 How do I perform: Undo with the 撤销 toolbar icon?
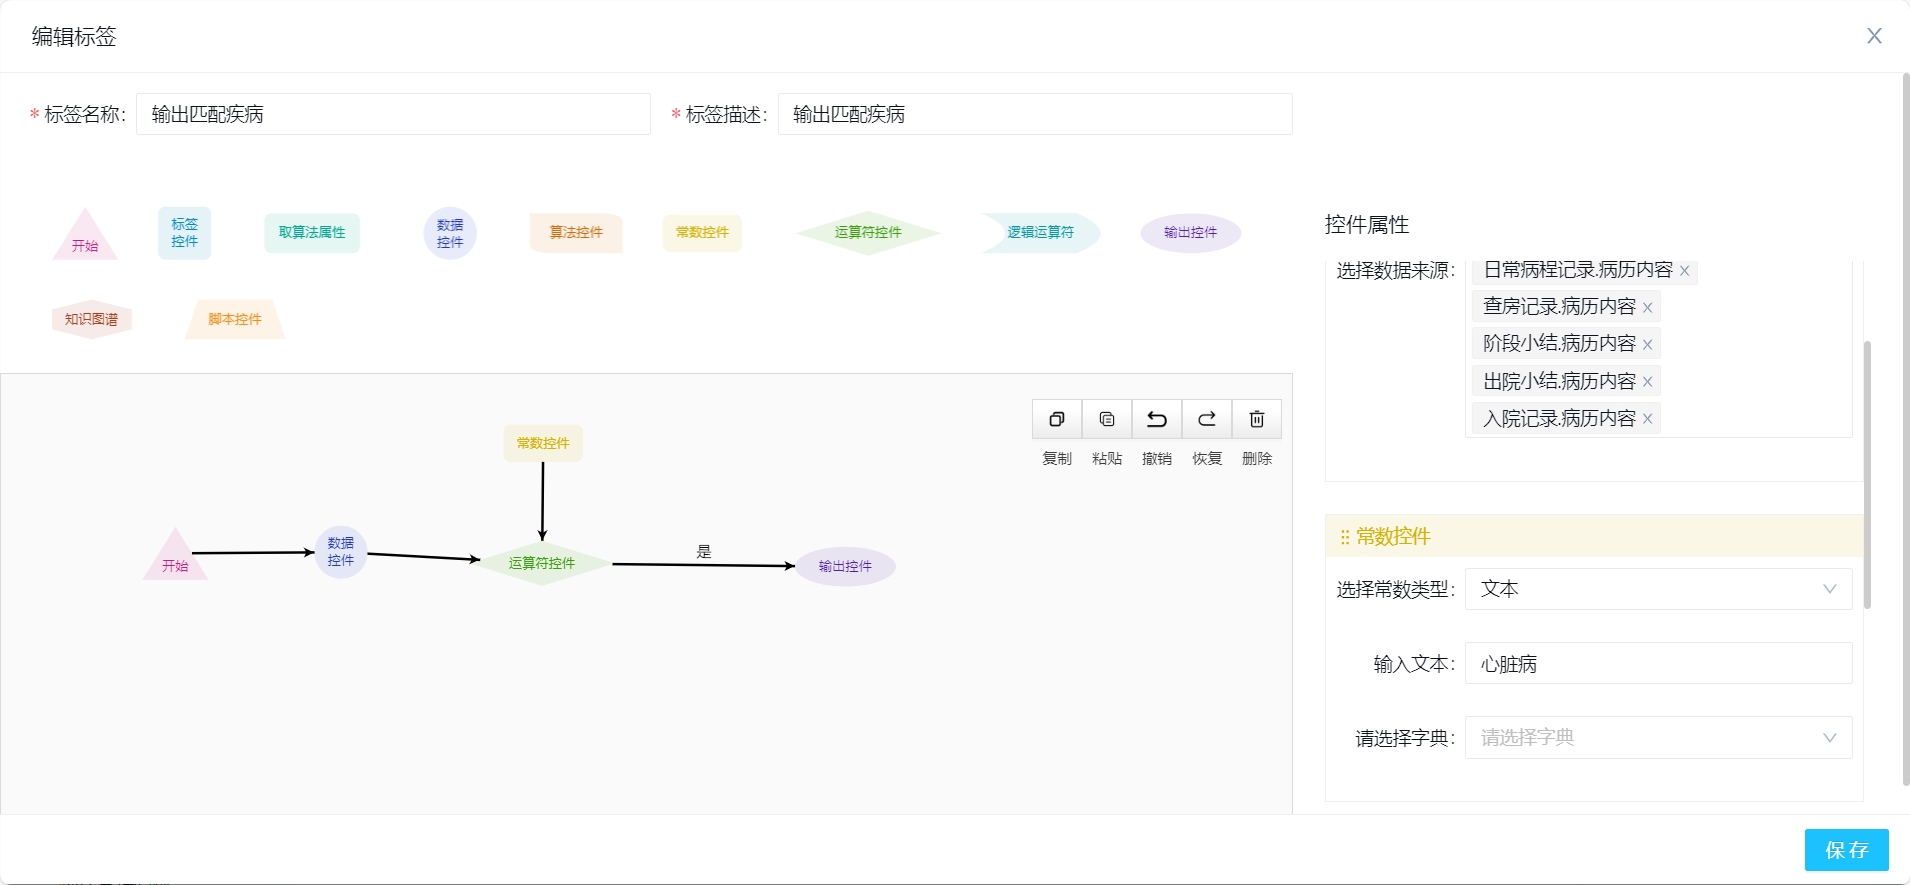[x=1157, y=420]
